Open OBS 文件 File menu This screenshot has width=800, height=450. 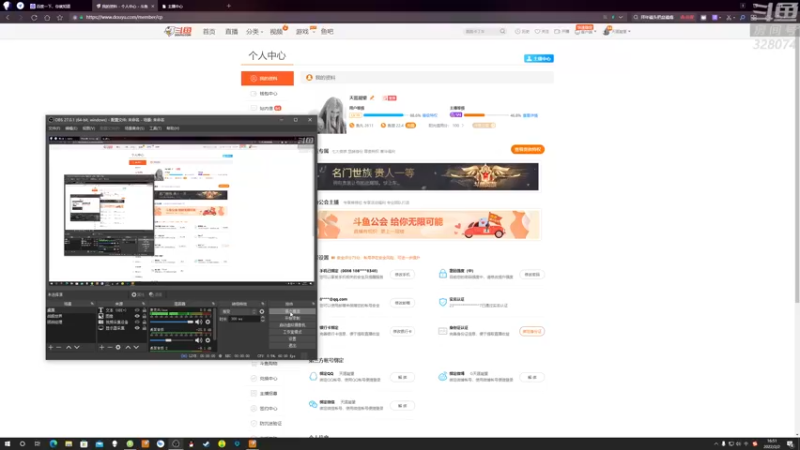click(54, 128)
